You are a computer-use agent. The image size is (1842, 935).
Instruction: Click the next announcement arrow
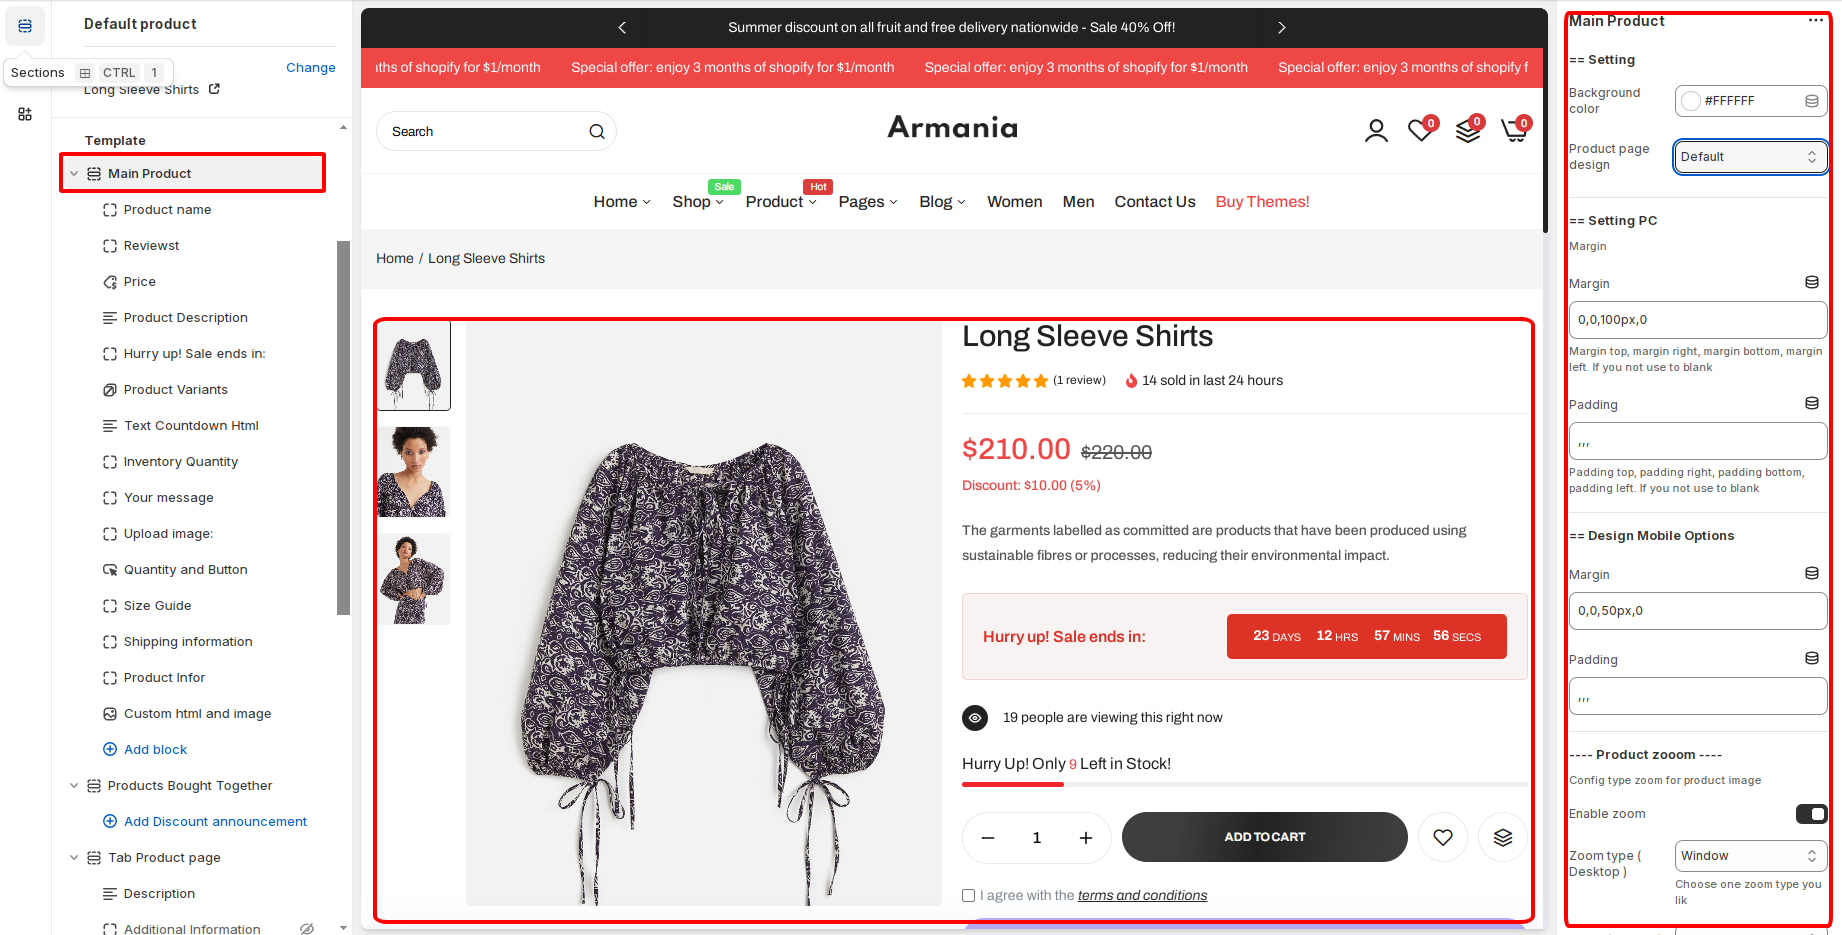point(1281,27)
